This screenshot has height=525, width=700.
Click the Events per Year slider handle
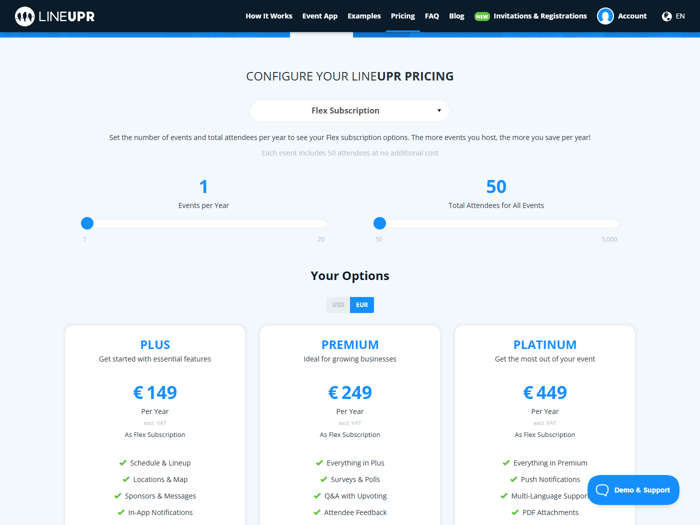(x=87, y=223)
